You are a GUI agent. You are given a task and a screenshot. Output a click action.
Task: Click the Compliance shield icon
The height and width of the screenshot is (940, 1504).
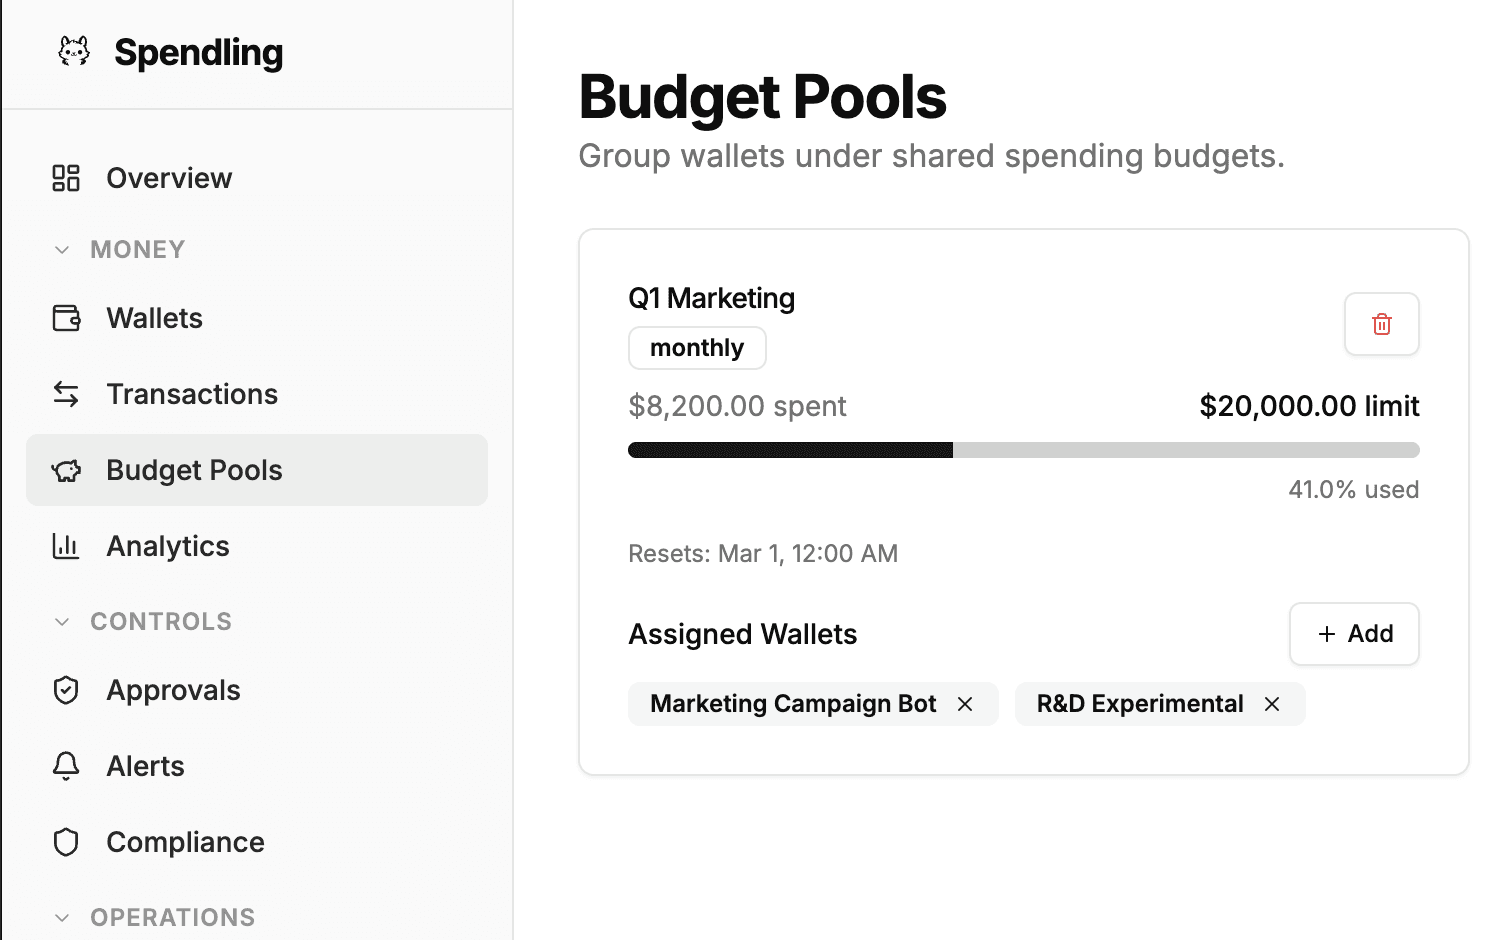[x=66, y=842]
